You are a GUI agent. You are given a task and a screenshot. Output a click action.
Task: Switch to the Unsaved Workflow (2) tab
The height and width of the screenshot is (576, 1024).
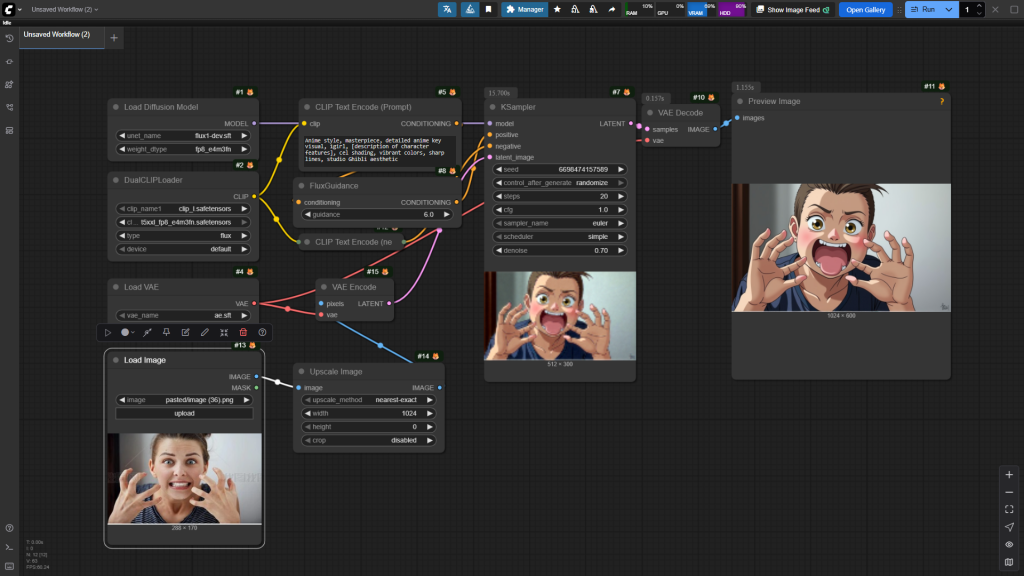(57, 35)
